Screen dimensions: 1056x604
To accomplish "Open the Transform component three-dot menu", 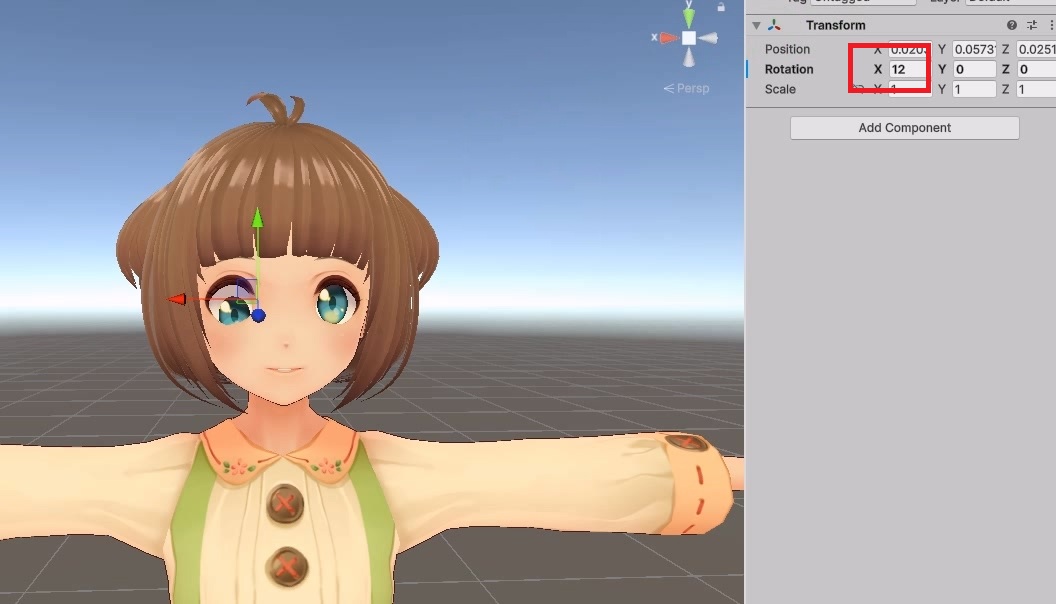I will coord(1051,25).
